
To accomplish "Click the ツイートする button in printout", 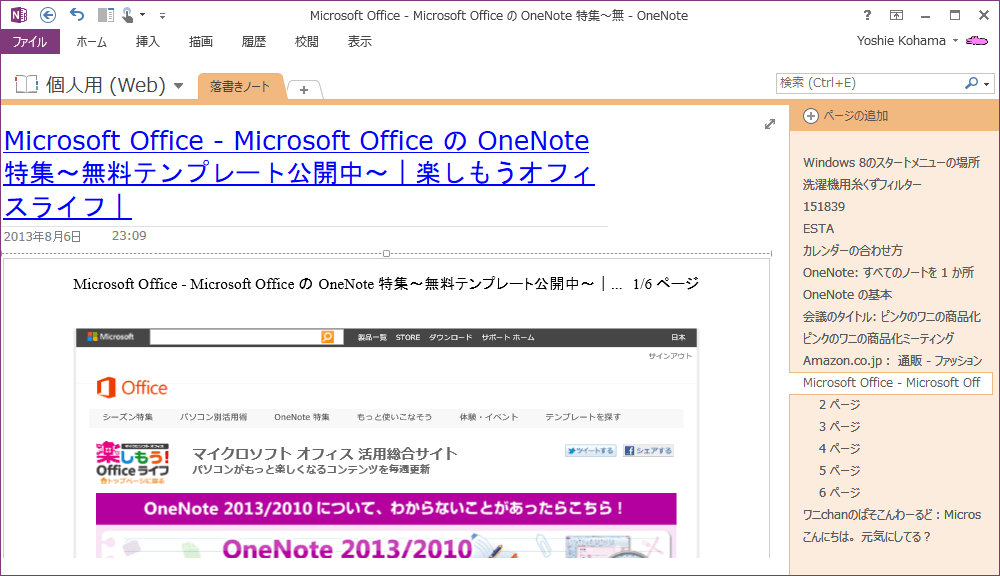I will [591, 451].
